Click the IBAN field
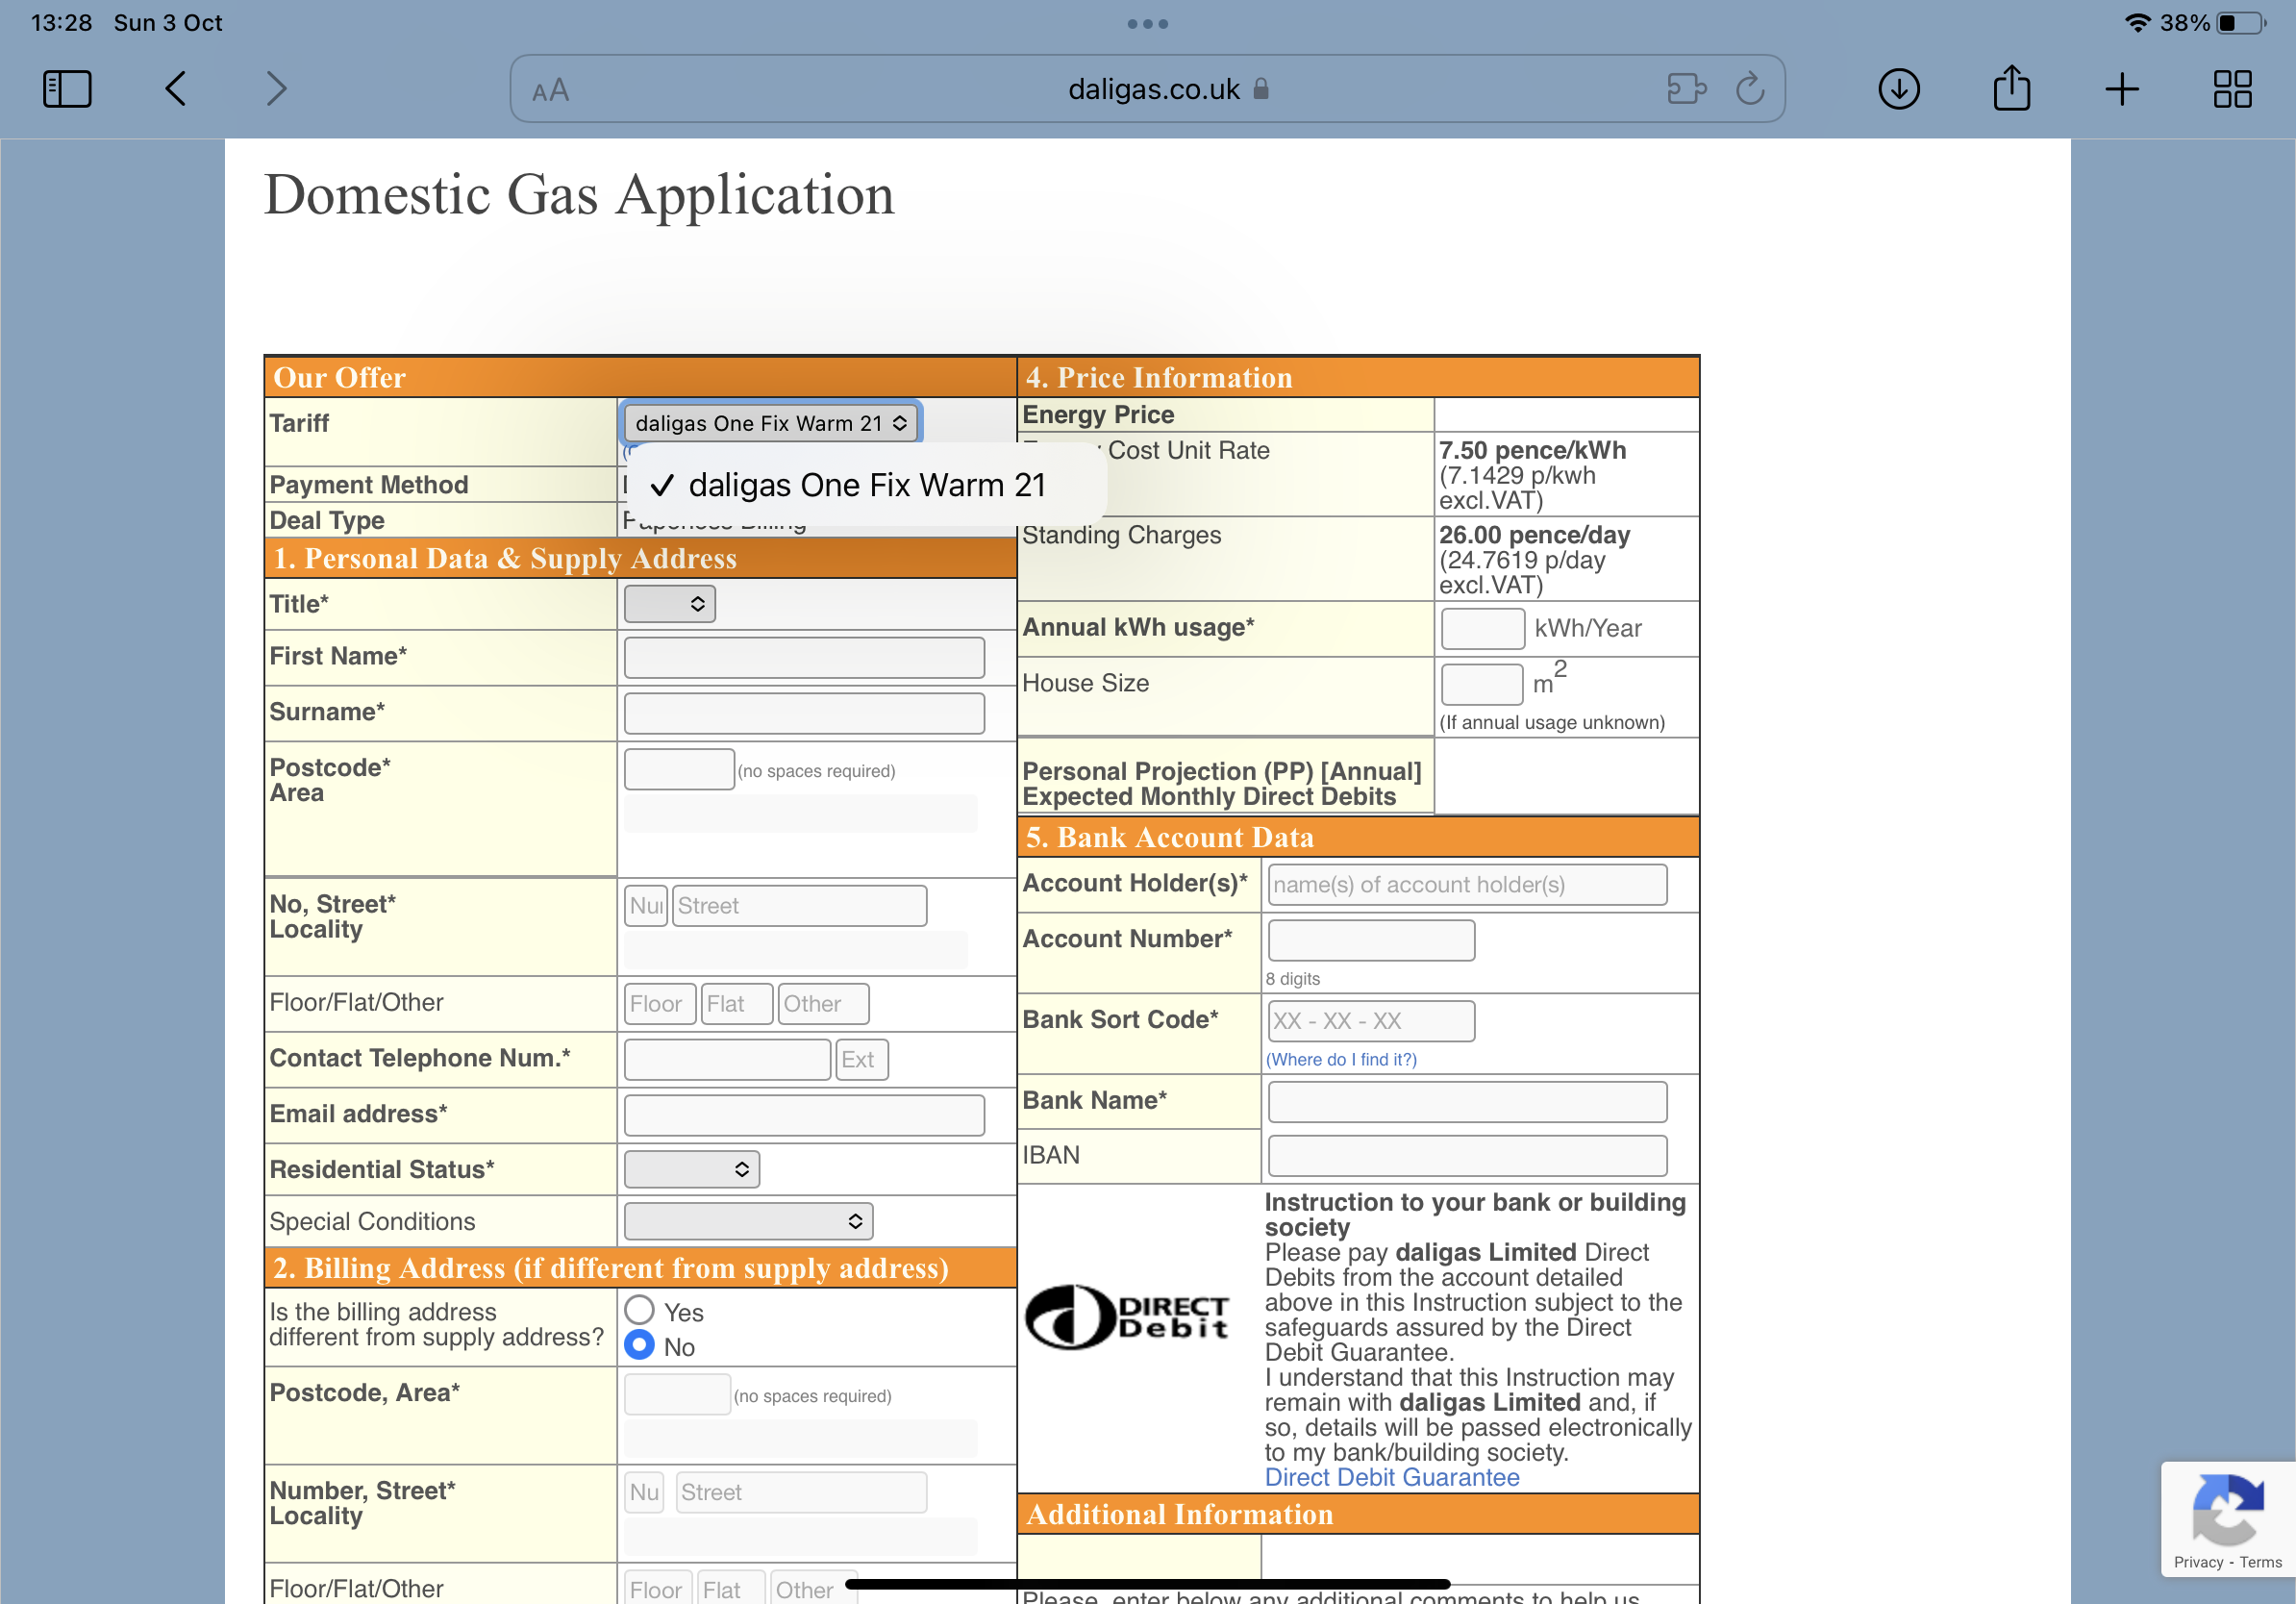The height and width of the screenshot is (1604, 2296). pyautogui.click(x=1467, y=1155)
